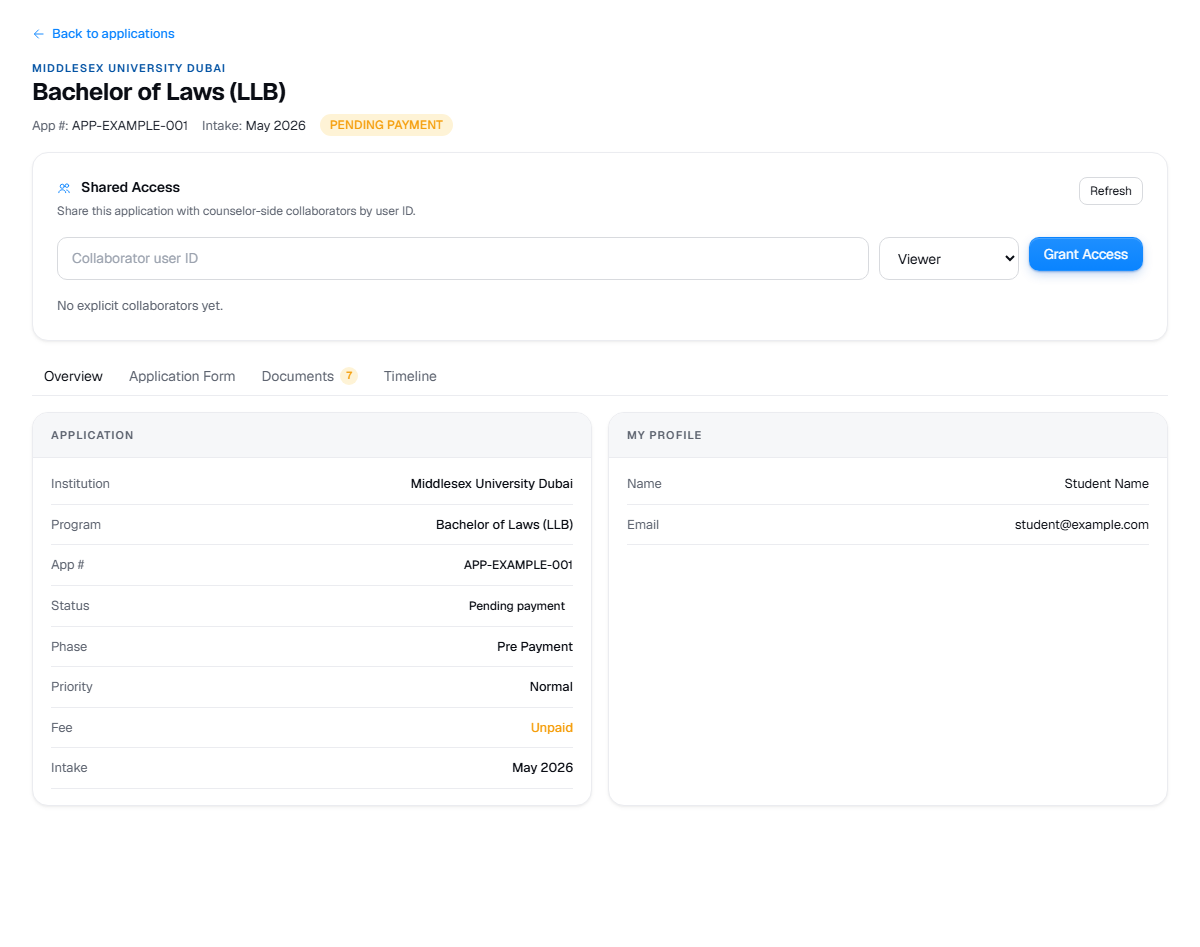Click the Status row label
This screenshot has width=1200, height=947.
tap(70, 606)
